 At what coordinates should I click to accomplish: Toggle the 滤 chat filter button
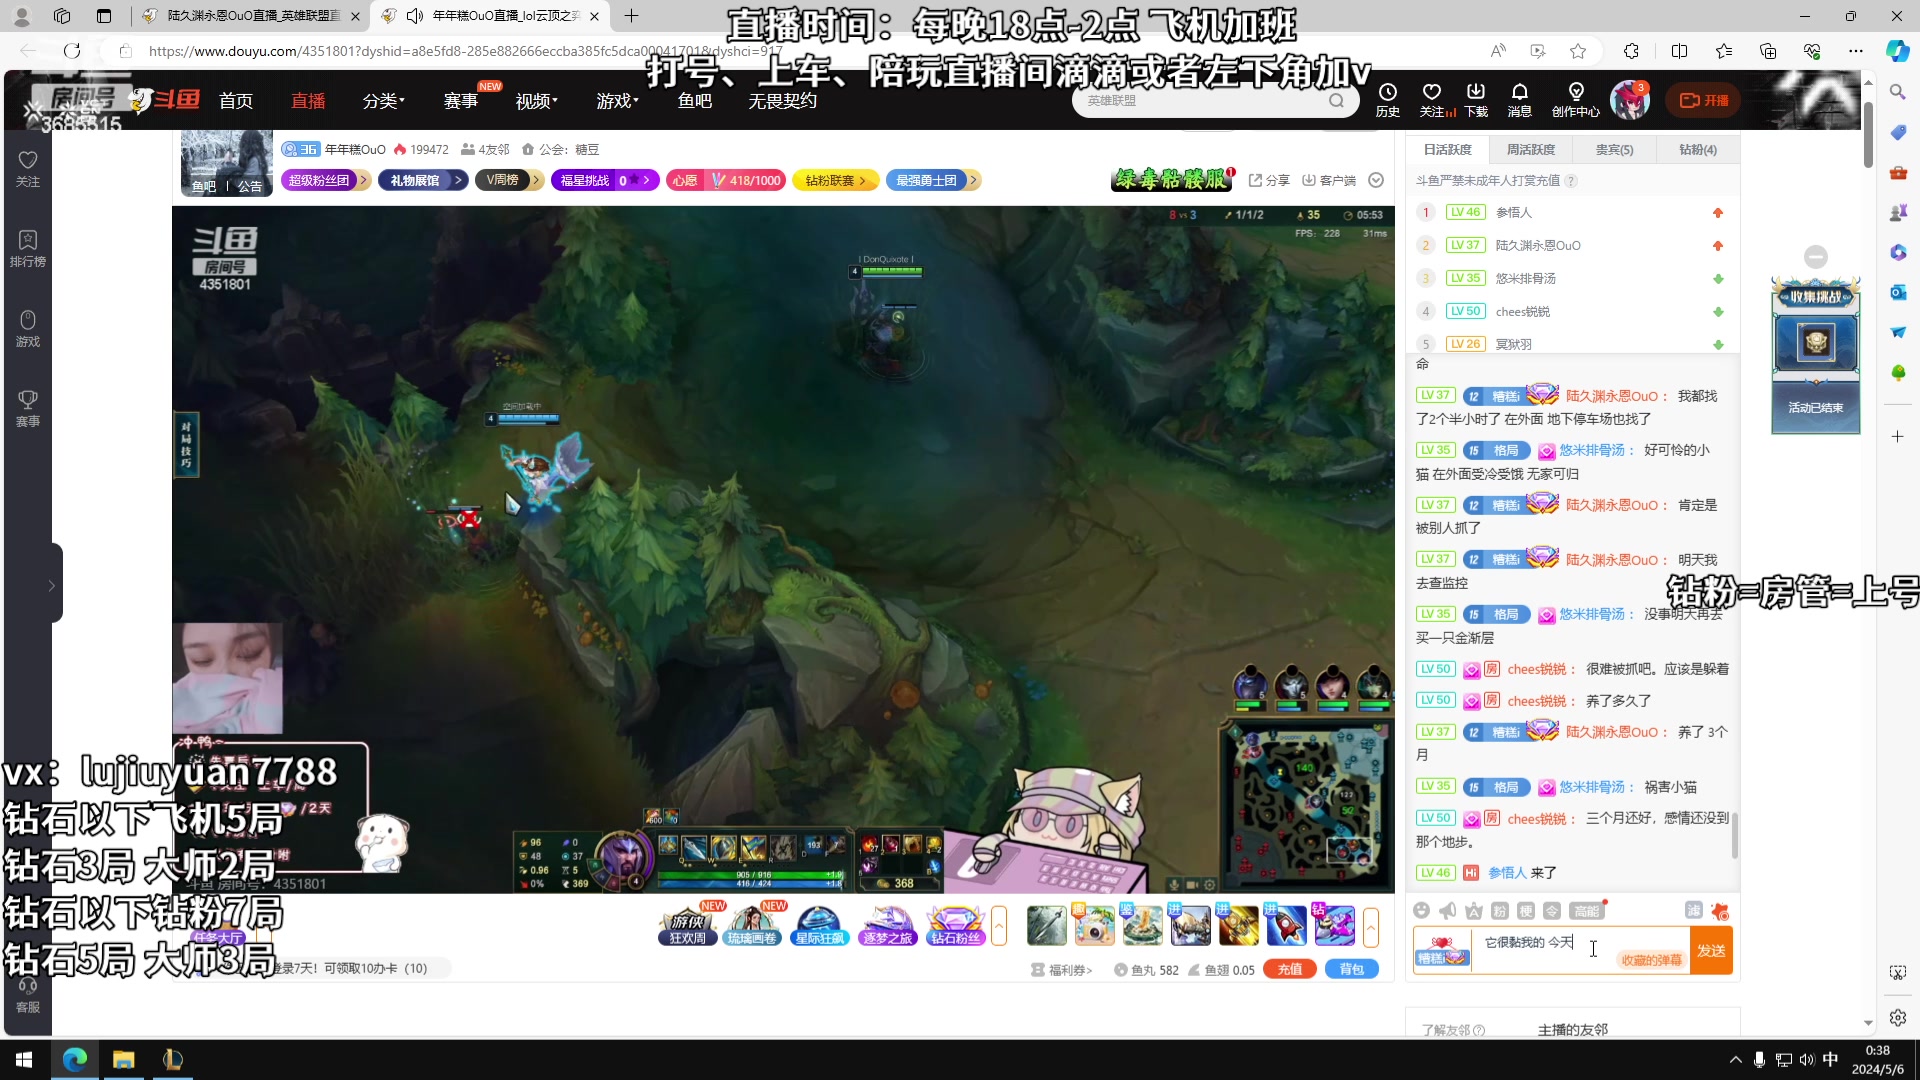[x=1693, y=910]
